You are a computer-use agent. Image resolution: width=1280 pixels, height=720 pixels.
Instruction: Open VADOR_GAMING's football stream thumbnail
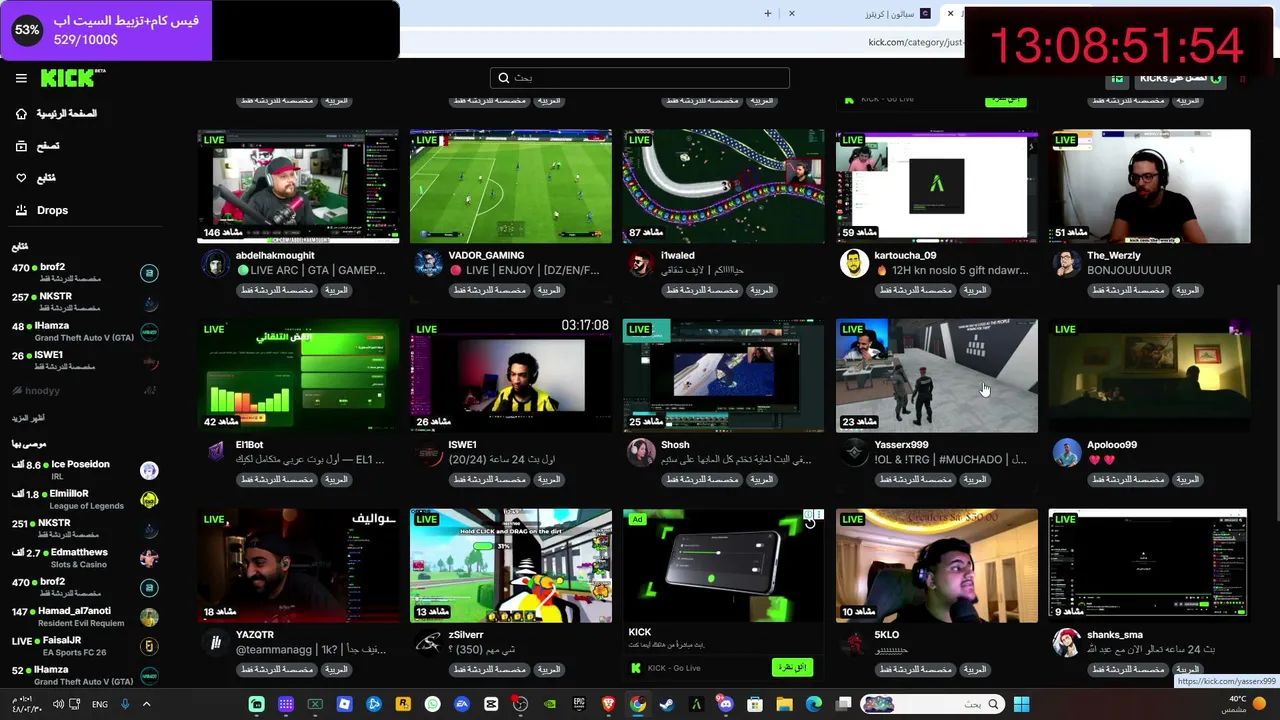[511, 186]
